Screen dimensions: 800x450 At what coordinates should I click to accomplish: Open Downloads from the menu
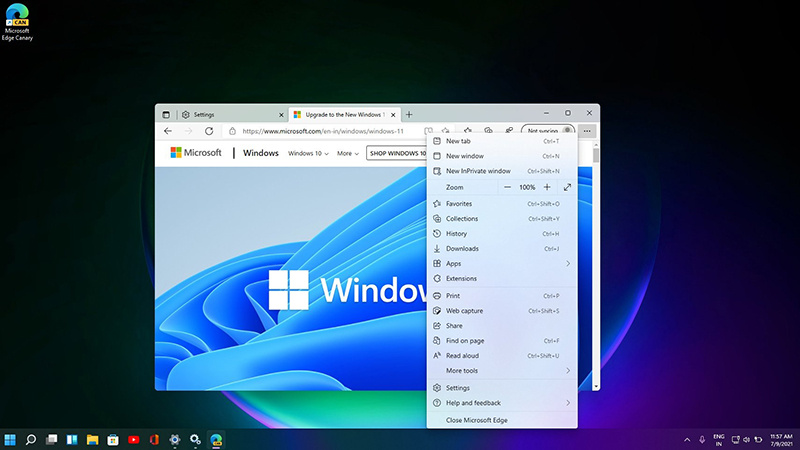point(502,248)
